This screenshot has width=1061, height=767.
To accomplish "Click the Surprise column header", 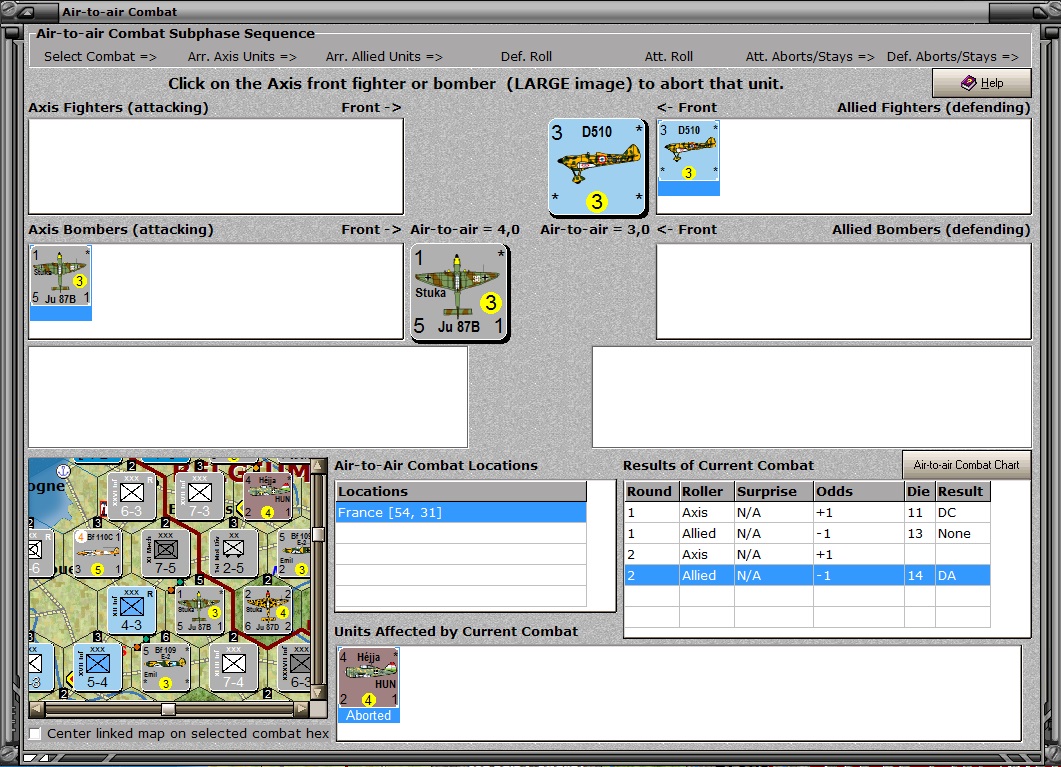I will pyautogui.click(x=773, y=491).
